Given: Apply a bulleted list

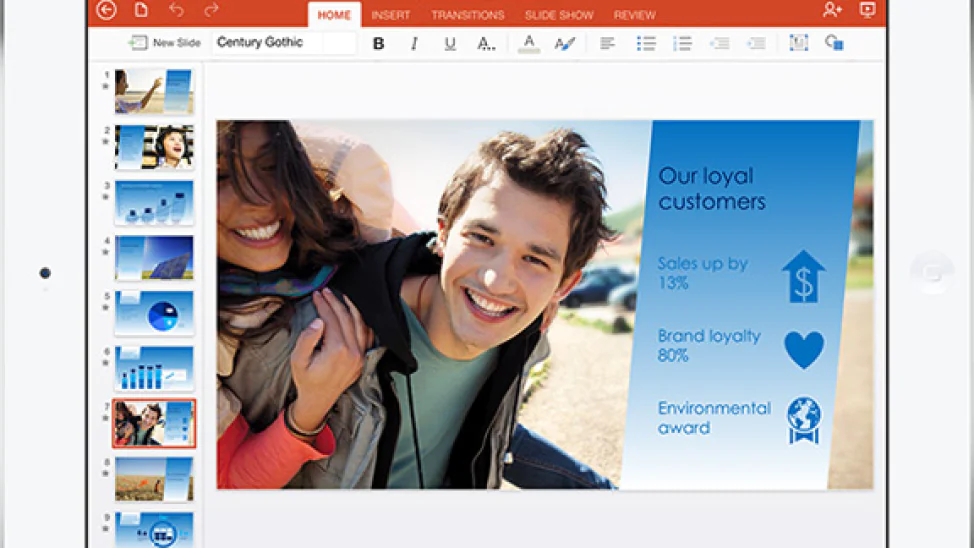Looking at the screenshot, I should tap(646, 43).
